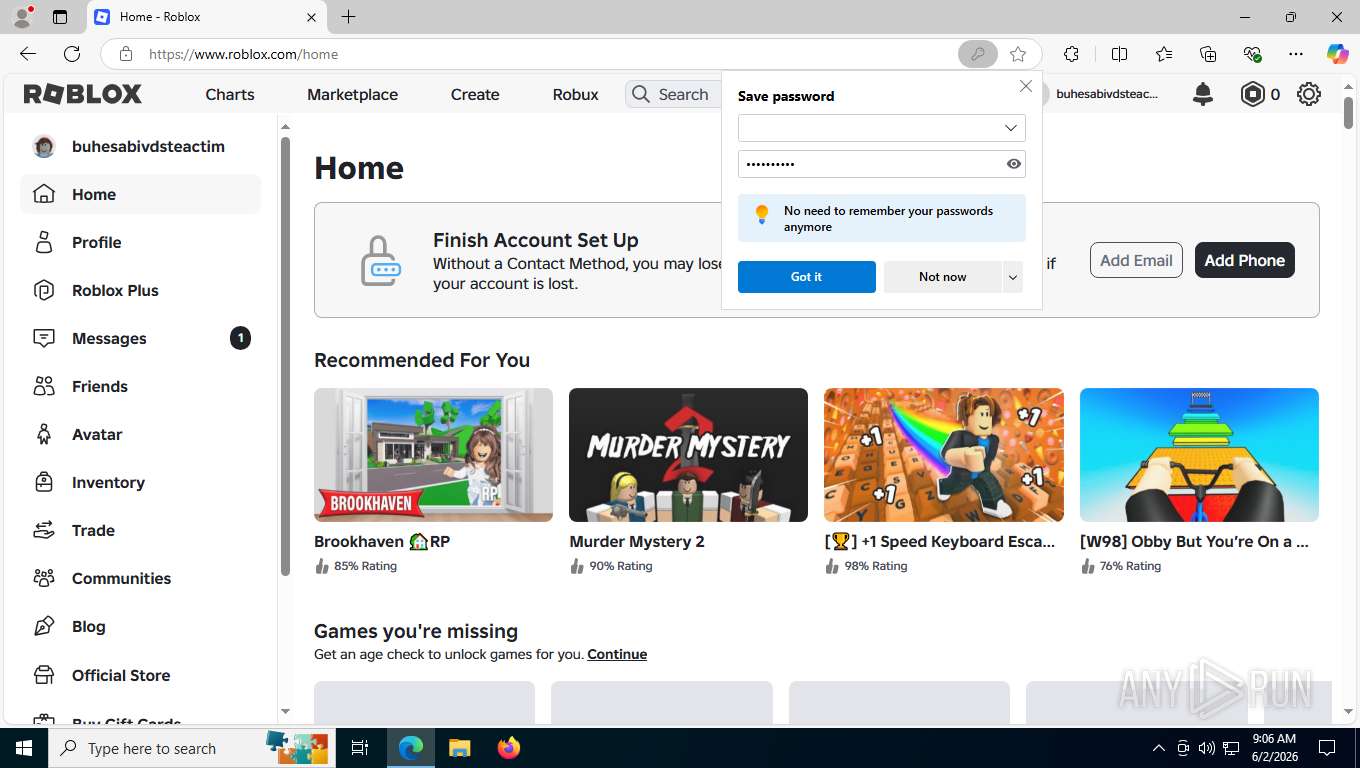Open the Messages sidebar icon
This screenshot has width=1360, height=768.
click(44, 338)
